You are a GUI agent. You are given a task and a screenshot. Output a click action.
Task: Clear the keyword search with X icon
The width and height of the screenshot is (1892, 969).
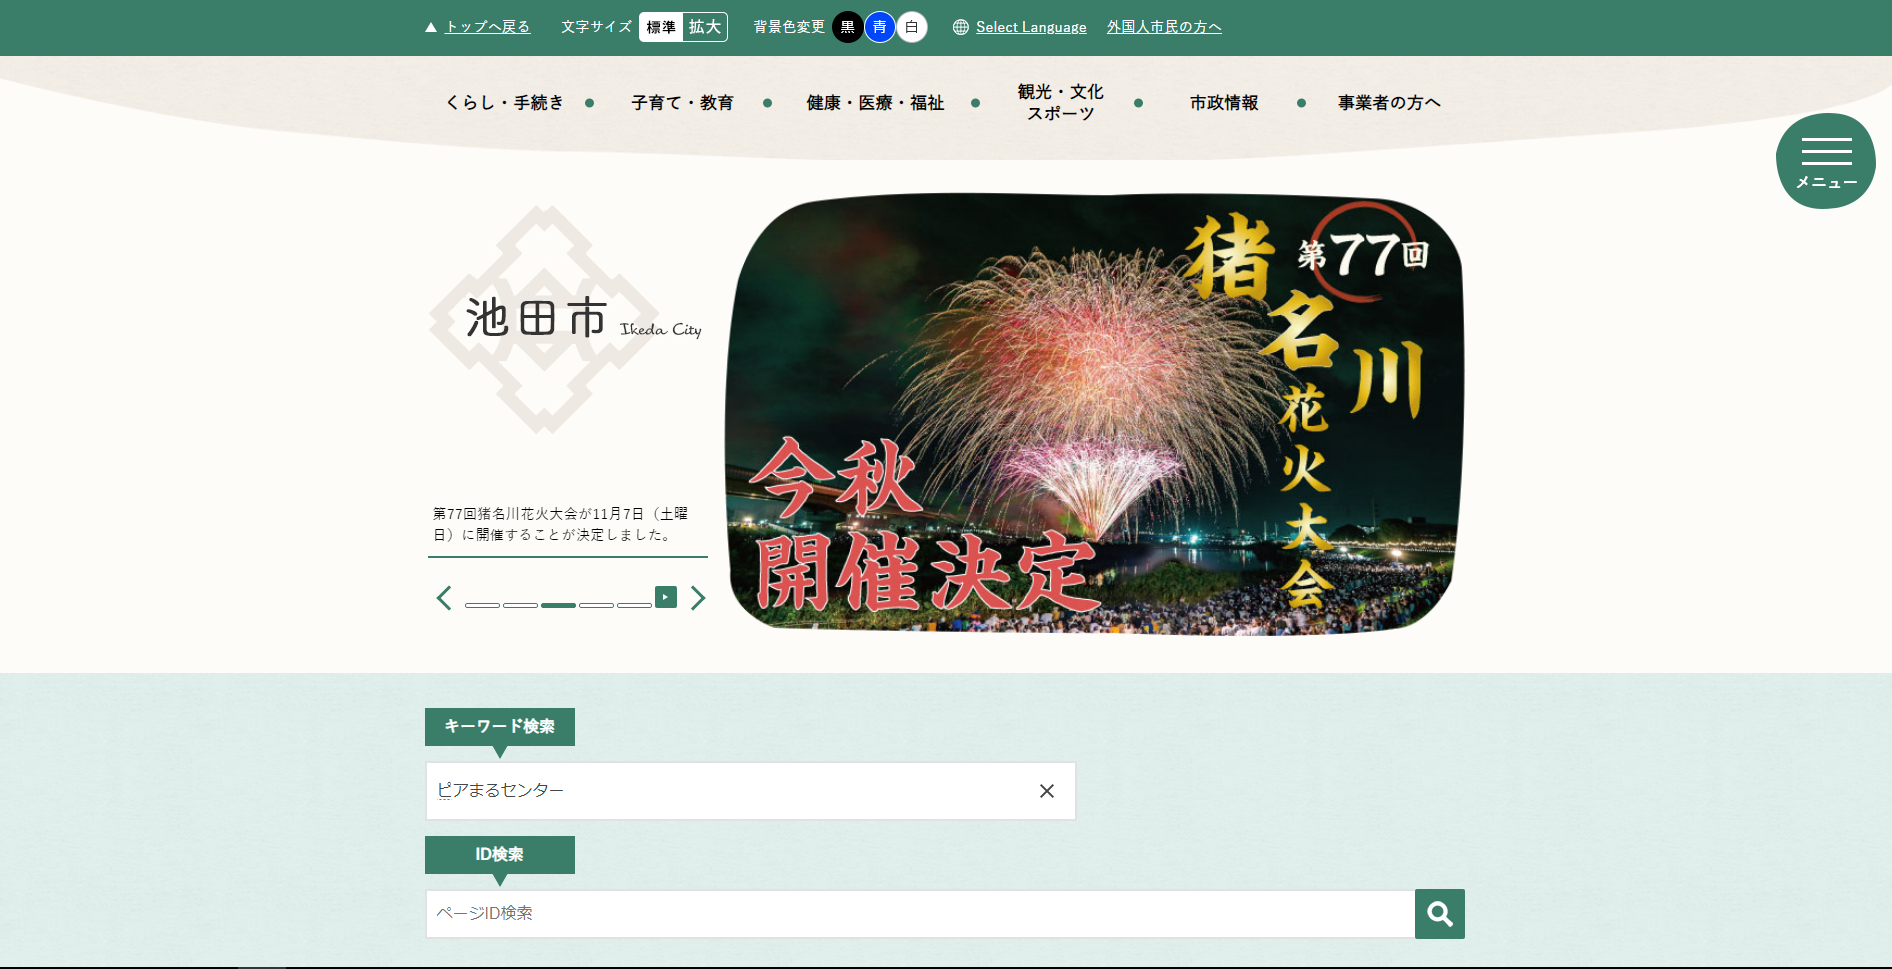tap(1046, 791)
